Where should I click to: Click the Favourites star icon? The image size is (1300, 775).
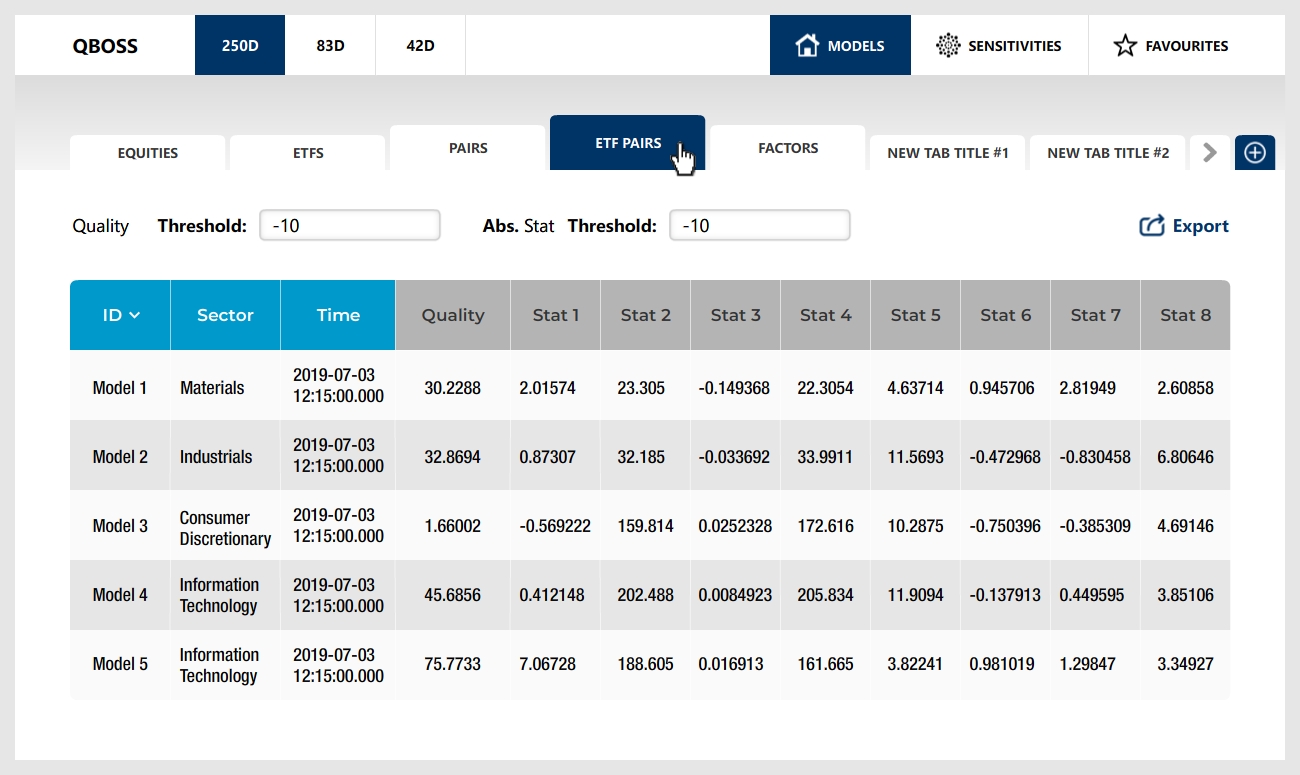[x=1125, y=45]
